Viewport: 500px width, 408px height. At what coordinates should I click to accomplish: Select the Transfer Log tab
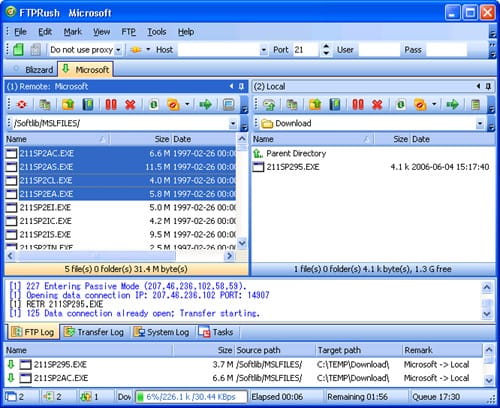point(94,332)
